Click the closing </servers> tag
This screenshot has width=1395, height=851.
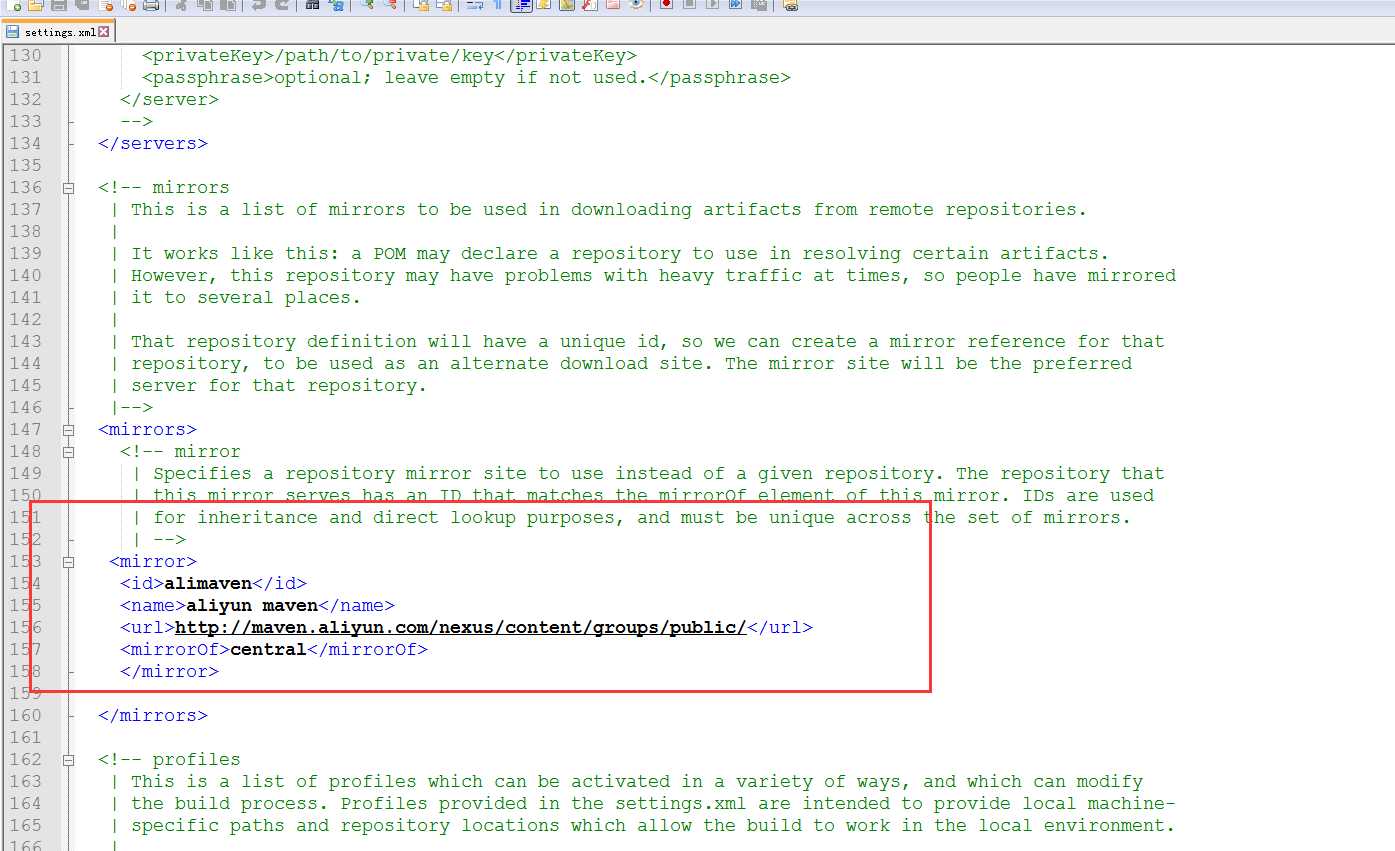click(x=153, y=143)
